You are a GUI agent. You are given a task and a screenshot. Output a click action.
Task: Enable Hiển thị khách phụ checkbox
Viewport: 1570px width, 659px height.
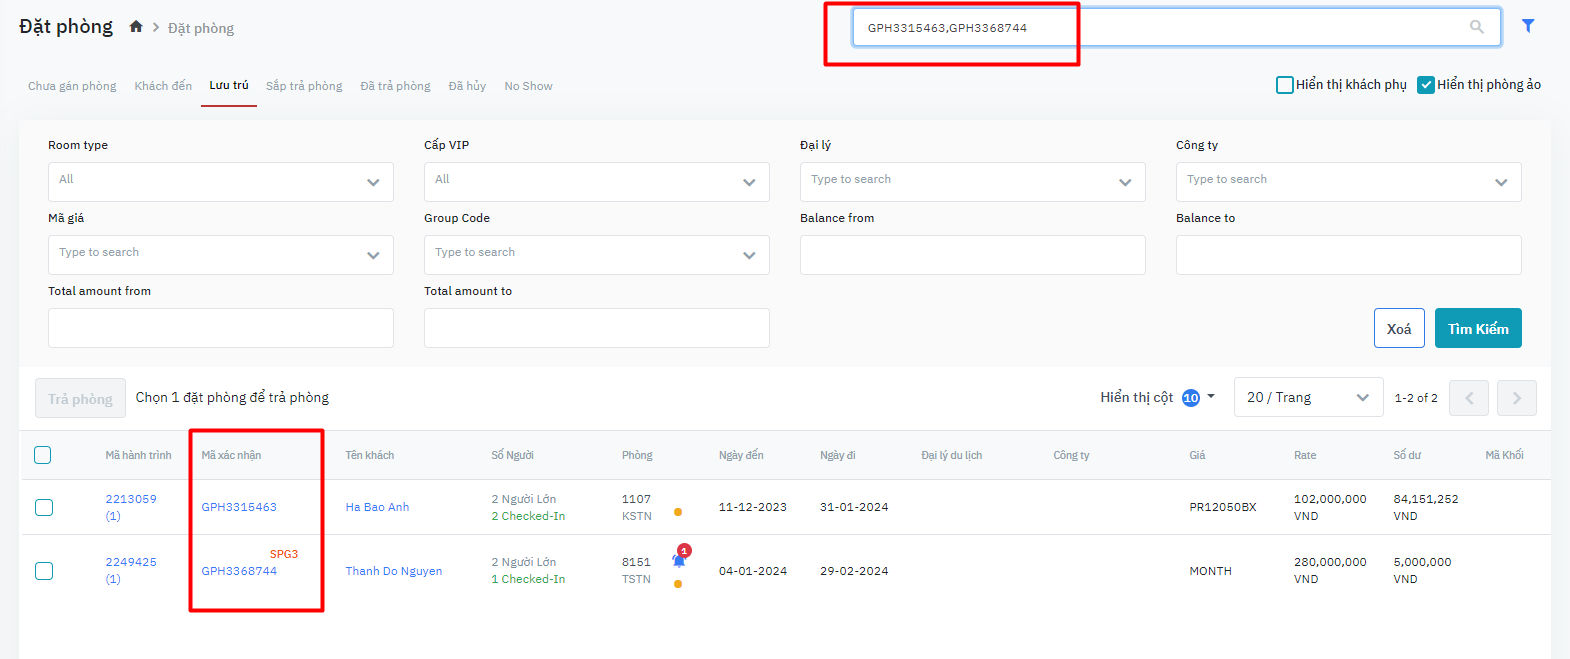[1284, 85]
